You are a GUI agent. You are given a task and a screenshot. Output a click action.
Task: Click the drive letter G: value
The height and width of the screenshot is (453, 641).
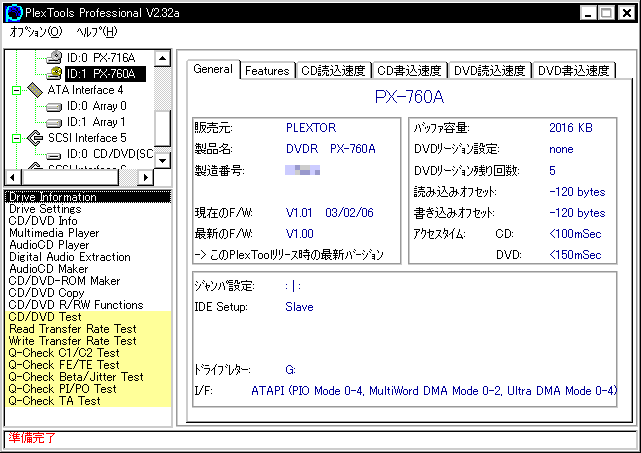pos(290,370)
